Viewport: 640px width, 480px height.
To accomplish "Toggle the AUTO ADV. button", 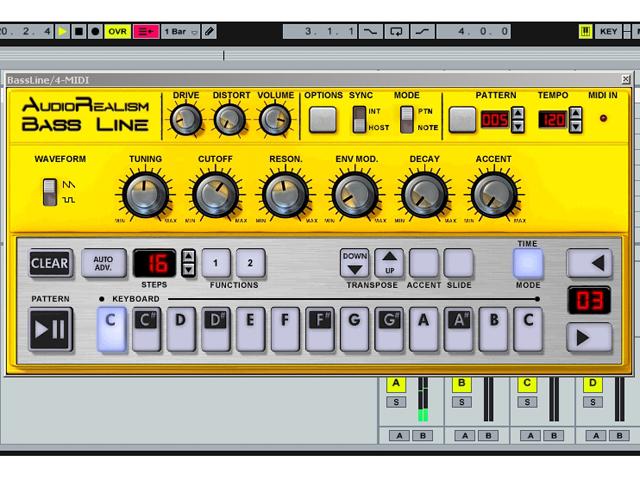I will (104, 263).
